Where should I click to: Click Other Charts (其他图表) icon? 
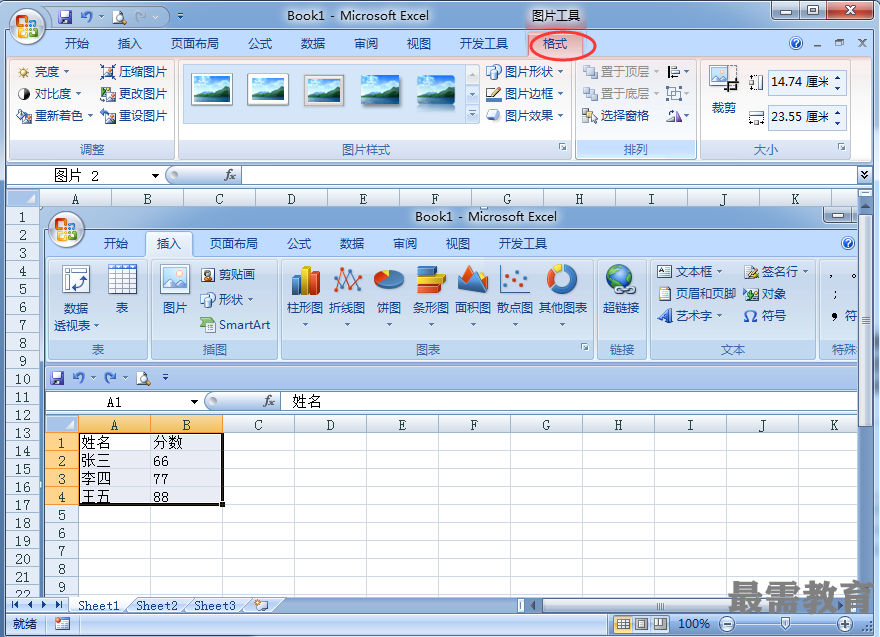562,296
